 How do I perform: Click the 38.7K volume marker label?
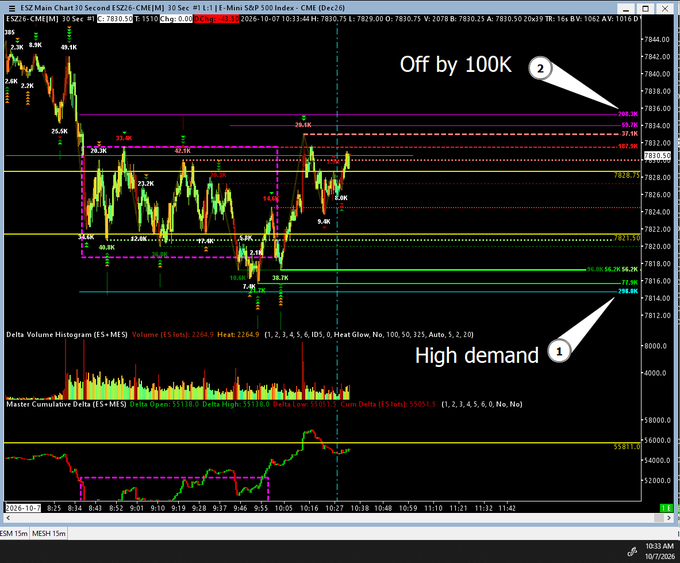click(x=280, y=278)
